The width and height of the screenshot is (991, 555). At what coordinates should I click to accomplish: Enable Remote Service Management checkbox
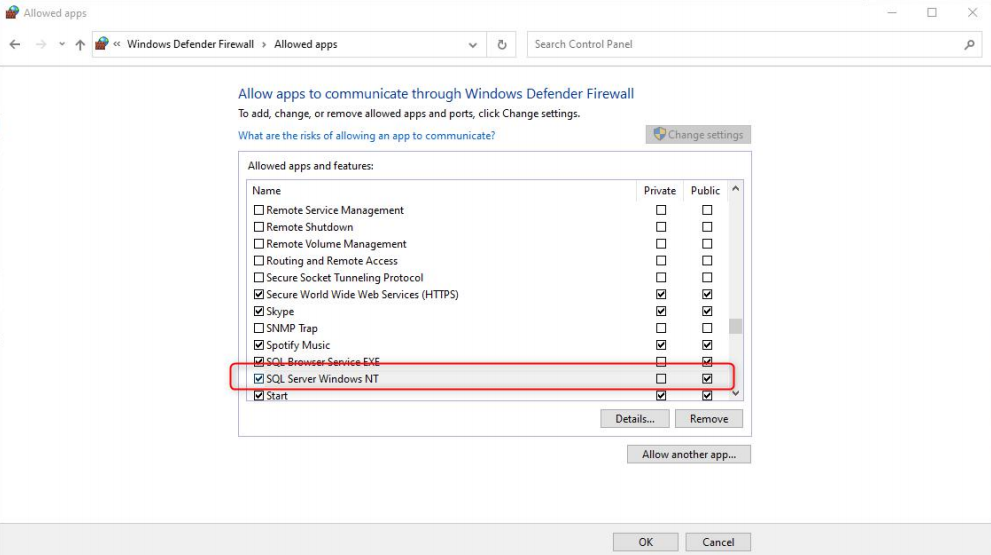click(x=258, y=210)
